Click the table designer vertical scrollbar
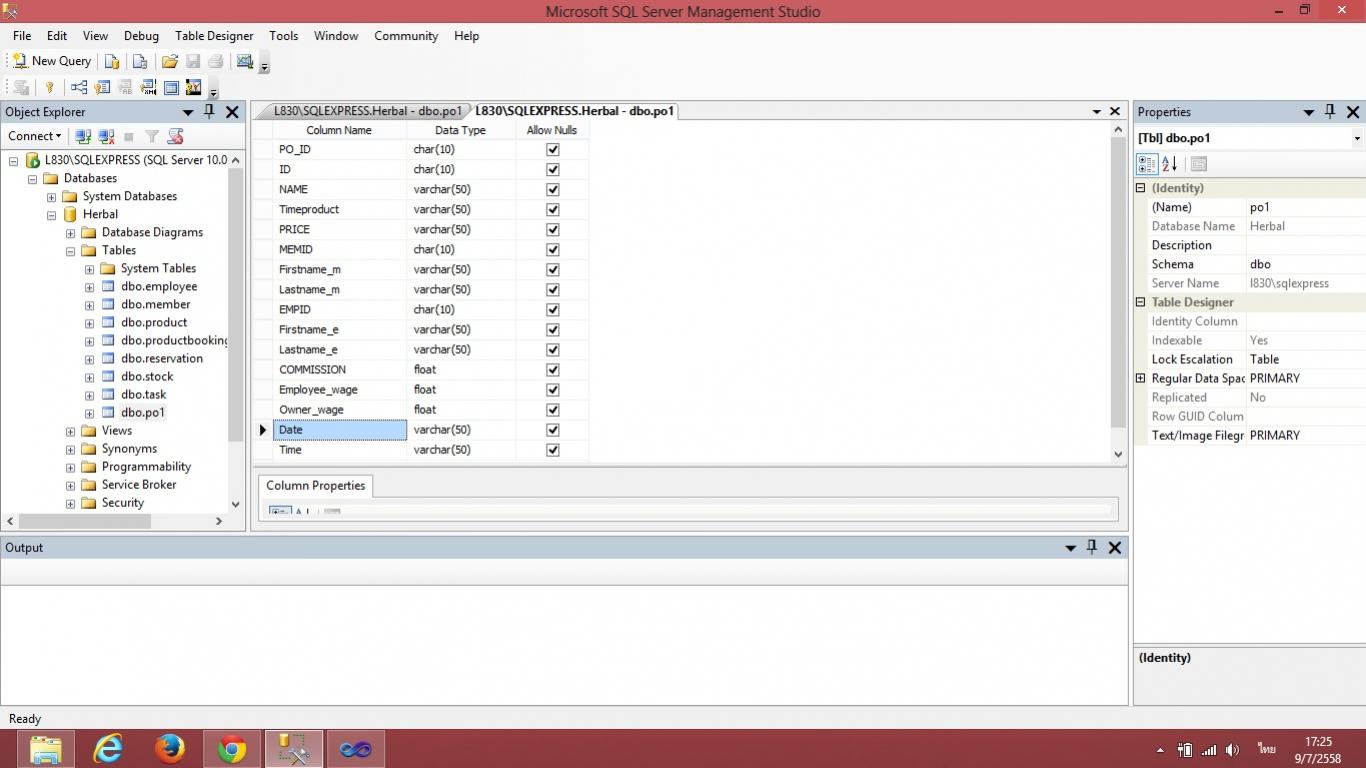 point(1118,282)
